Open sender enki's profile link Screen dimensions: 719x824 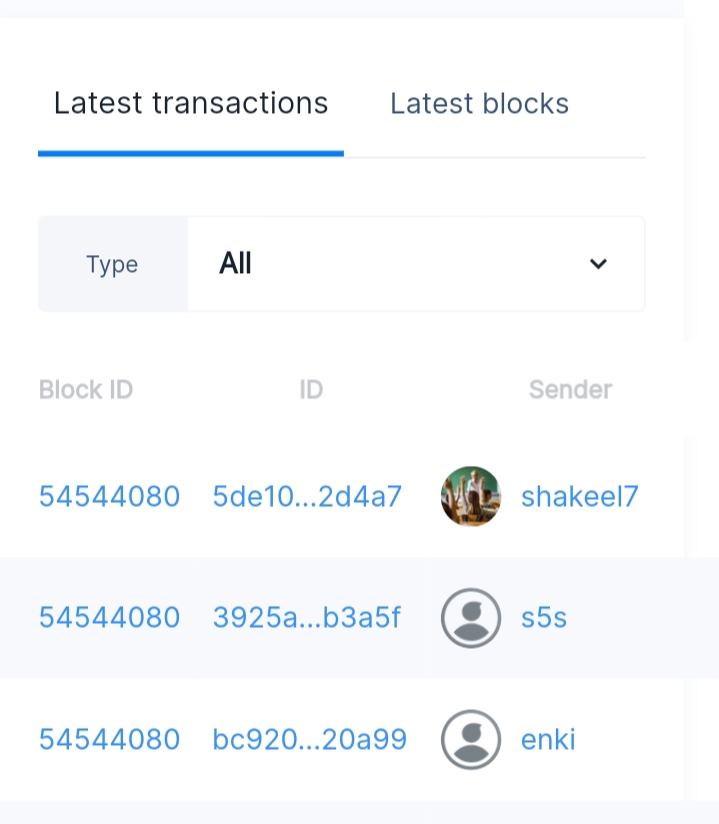point(548,740)
